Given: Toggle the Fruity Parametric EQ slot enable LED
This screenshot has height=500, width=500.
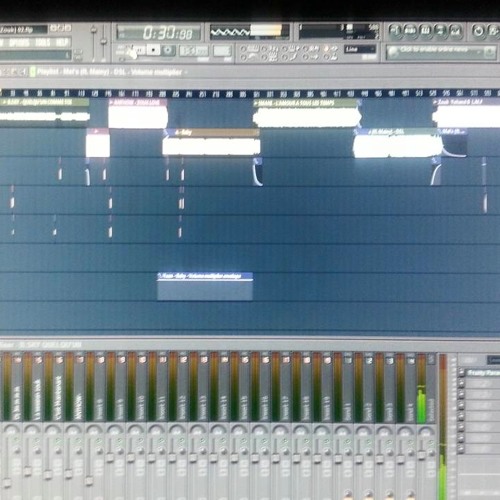Looking at the screenshot, I should [461, 373].
